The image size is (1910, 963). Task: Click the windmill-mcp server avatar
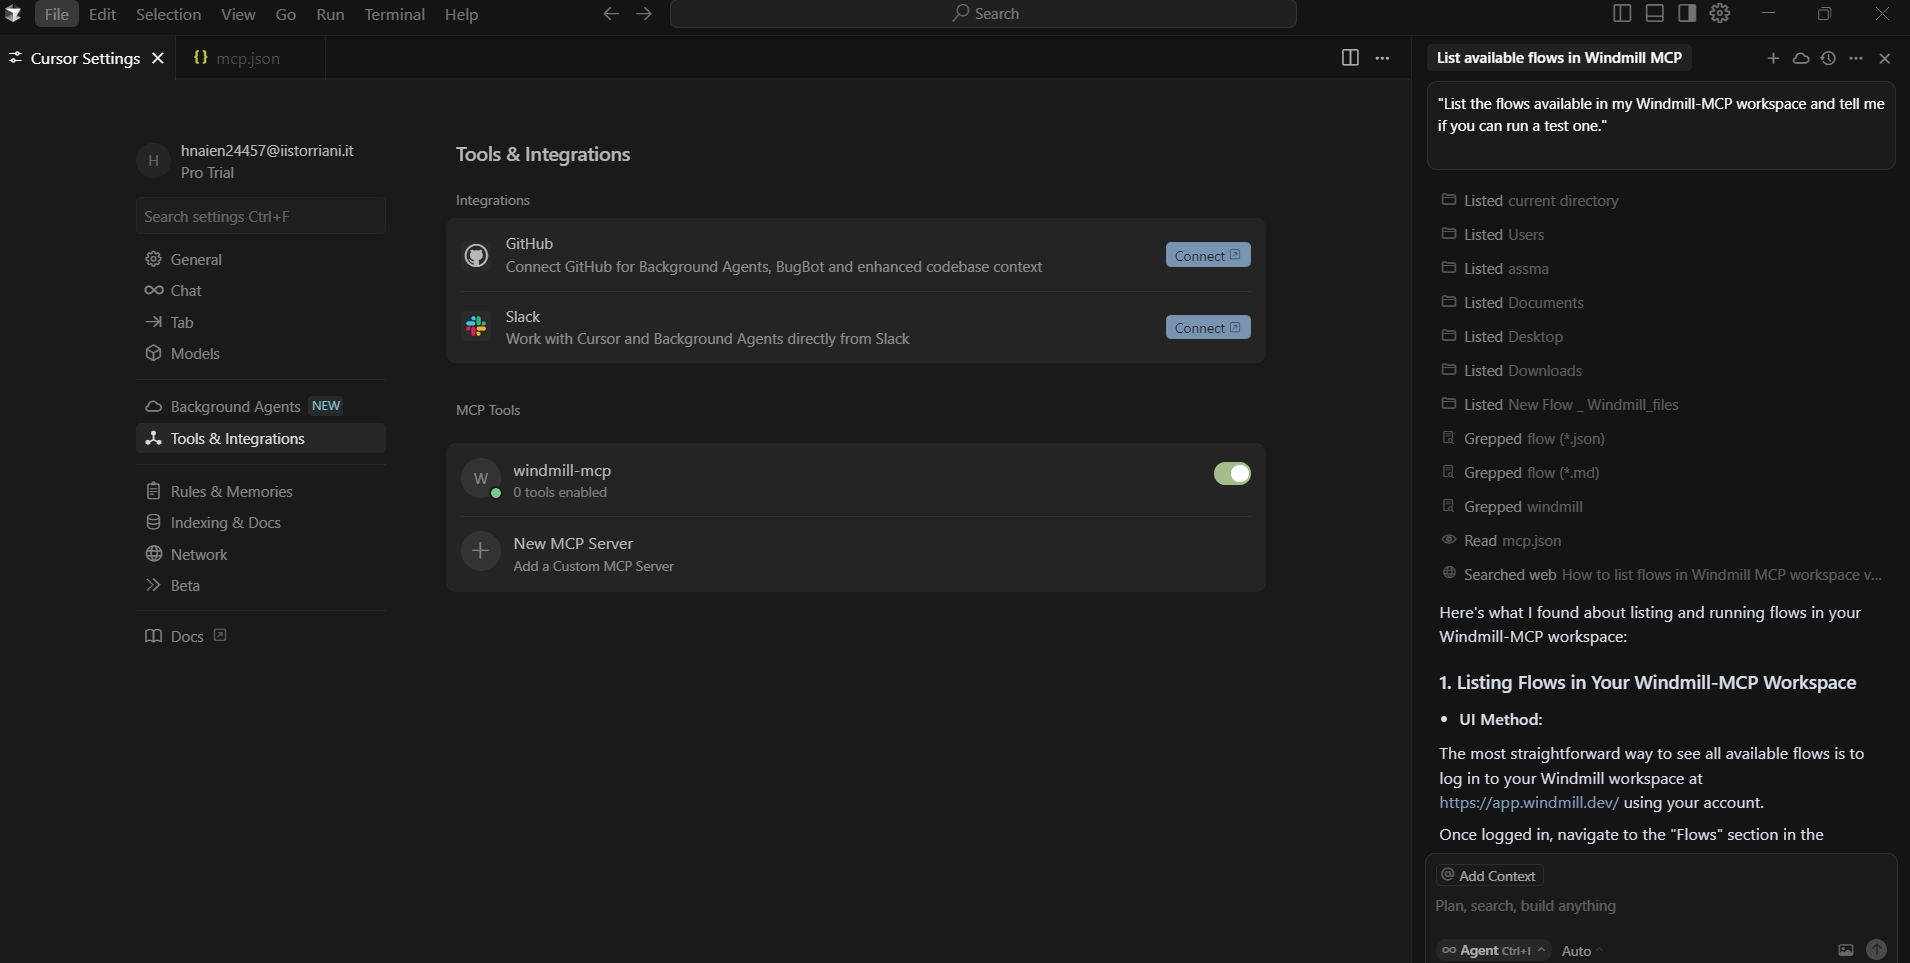481,478
